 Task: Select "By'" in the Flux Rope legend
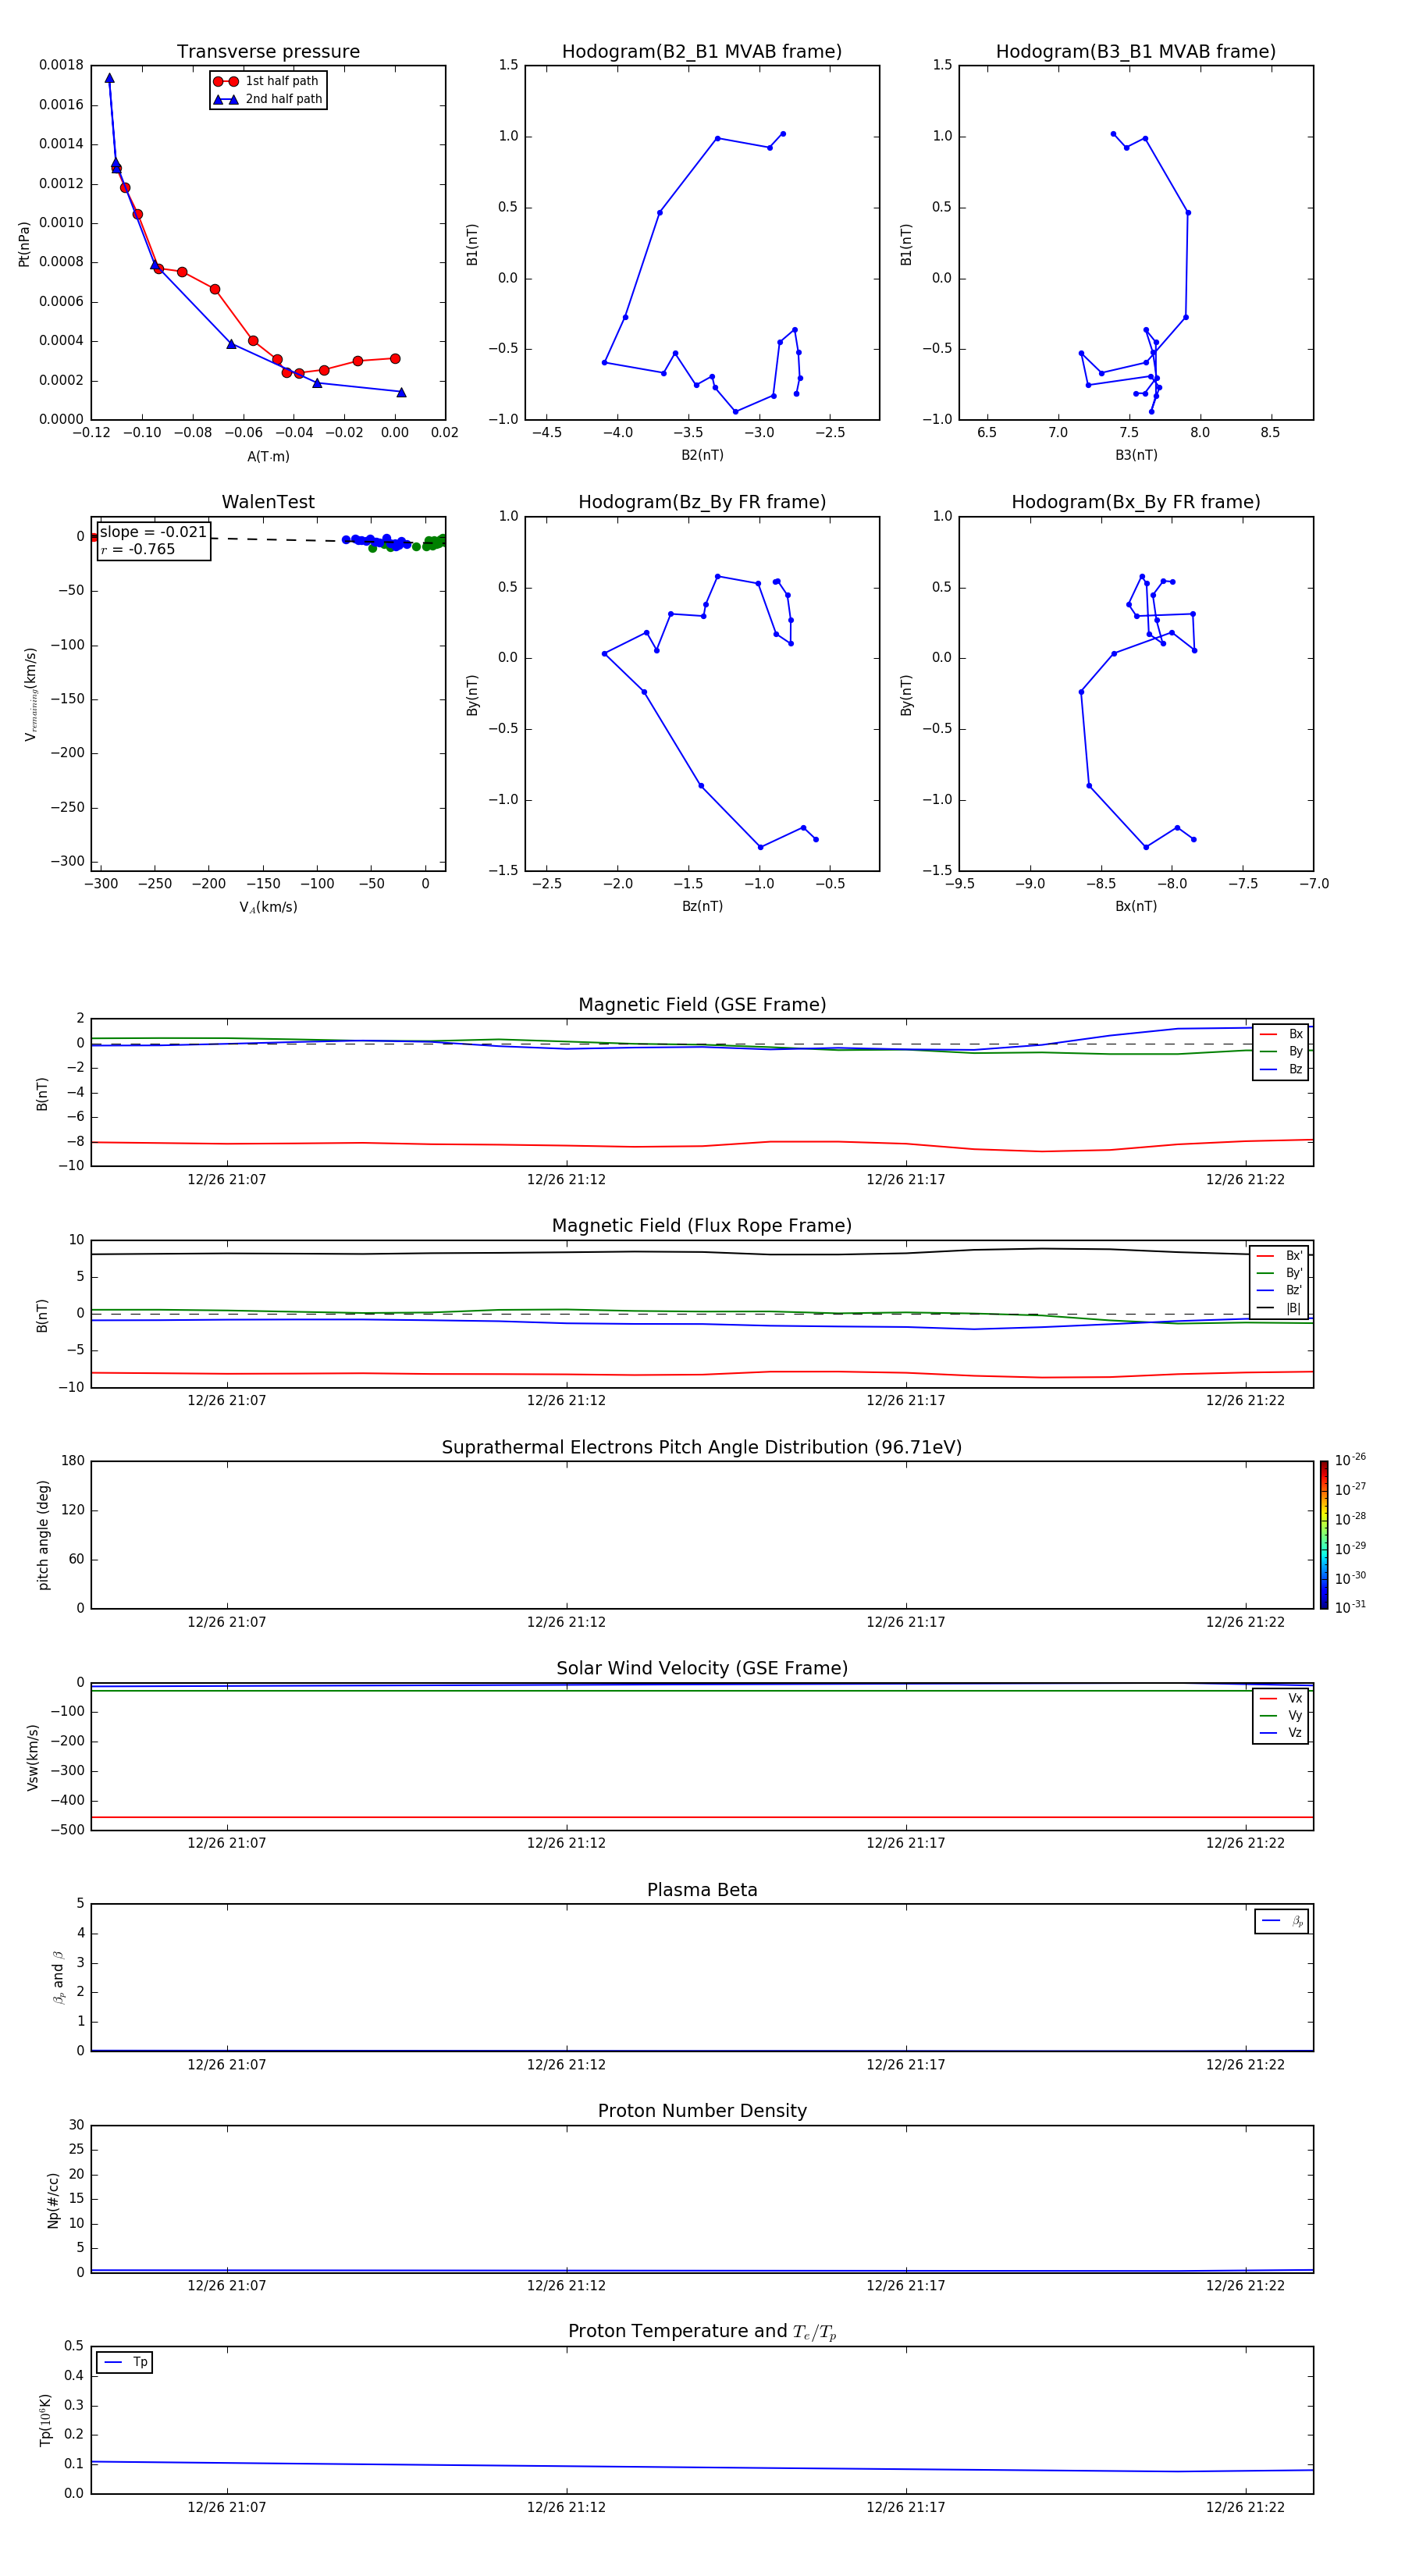1279,1273
